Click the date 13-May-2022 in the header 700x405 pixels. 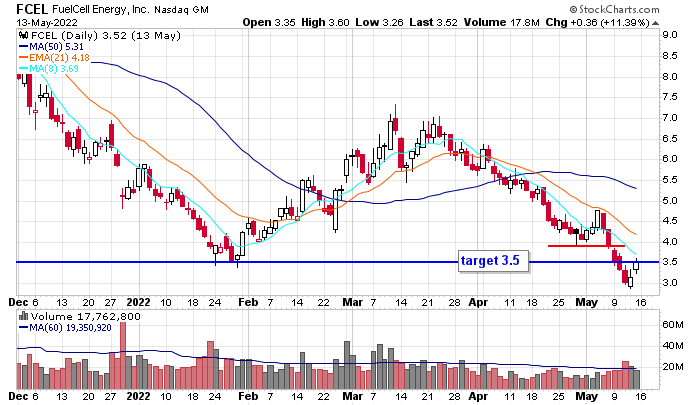click(47, 22)
